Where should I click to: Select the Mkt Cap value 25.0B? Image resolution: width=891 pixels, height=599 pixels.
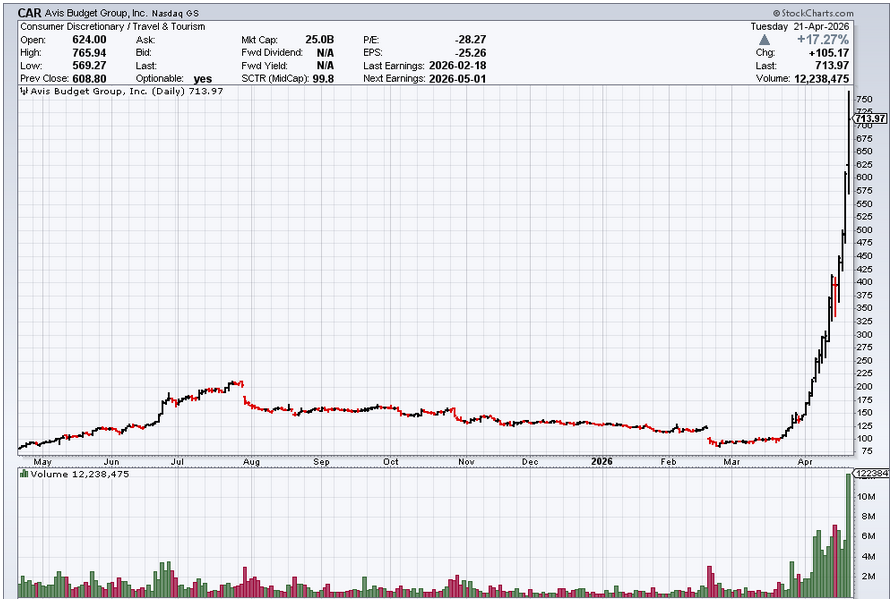coord(319,40)
